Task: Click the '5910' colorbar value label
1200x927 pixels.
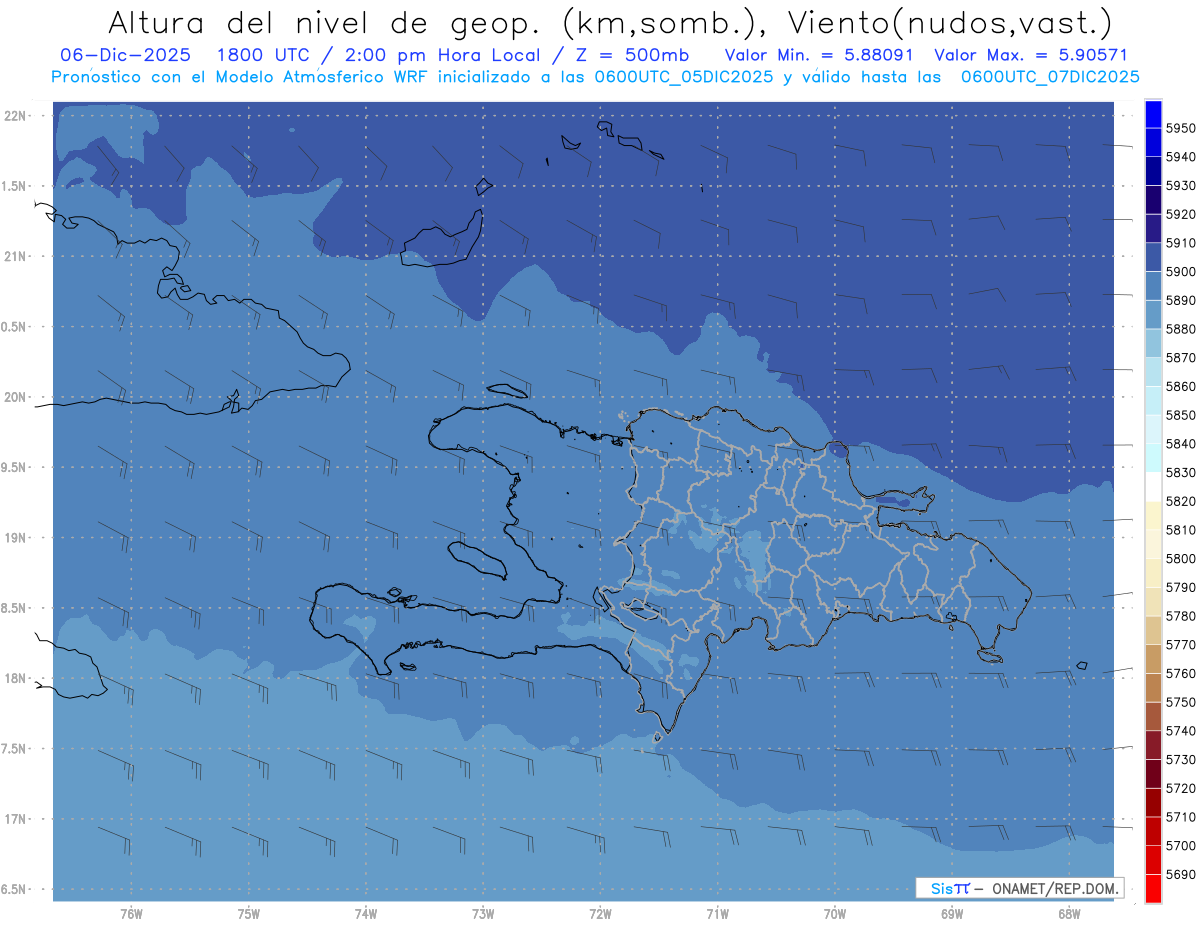Action: tap(1181, 243)
